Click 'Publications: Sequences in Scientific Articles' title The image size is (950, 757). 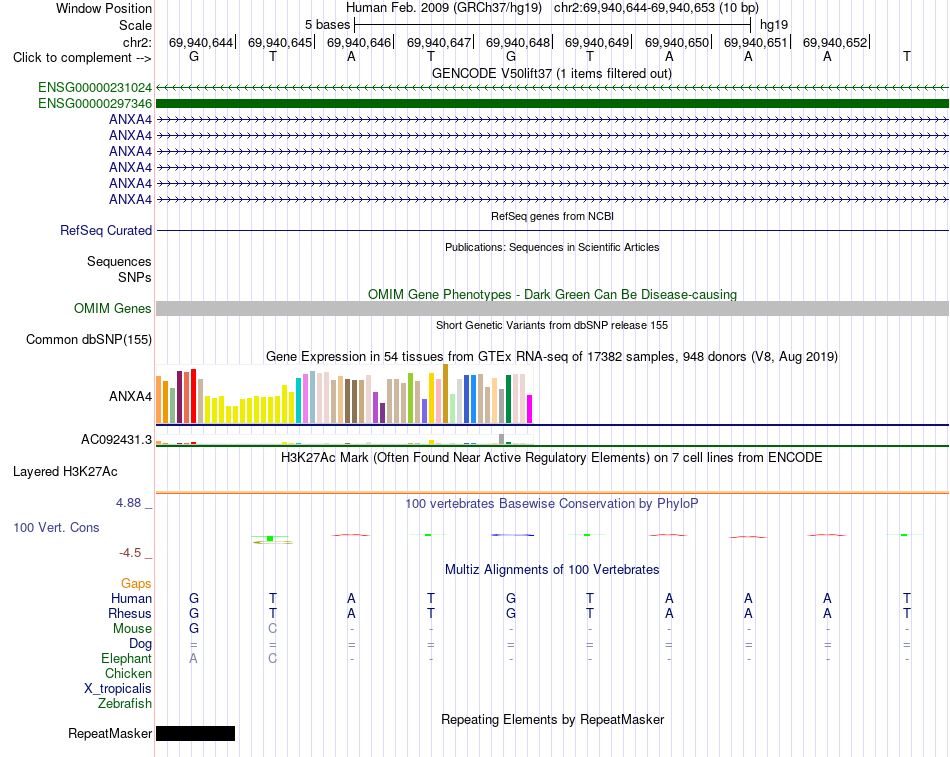[x=552, y=247]
